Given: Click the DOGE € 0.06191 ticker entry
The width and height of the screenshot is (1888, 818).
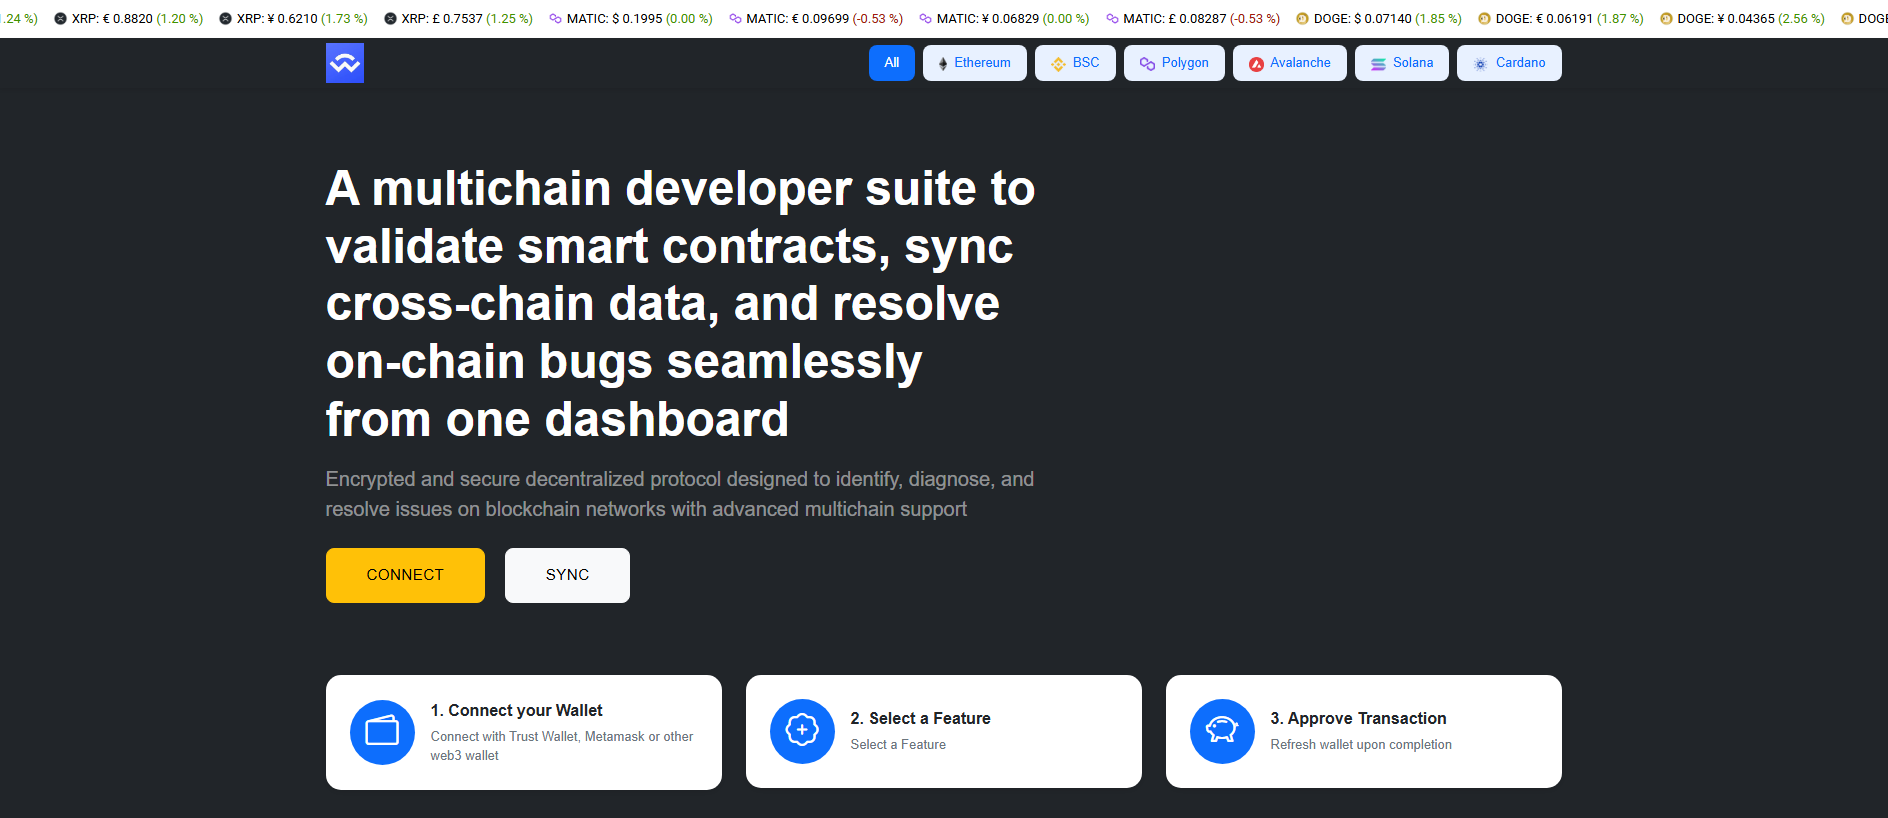Looking at the screenshot, I should point(1561,19).
